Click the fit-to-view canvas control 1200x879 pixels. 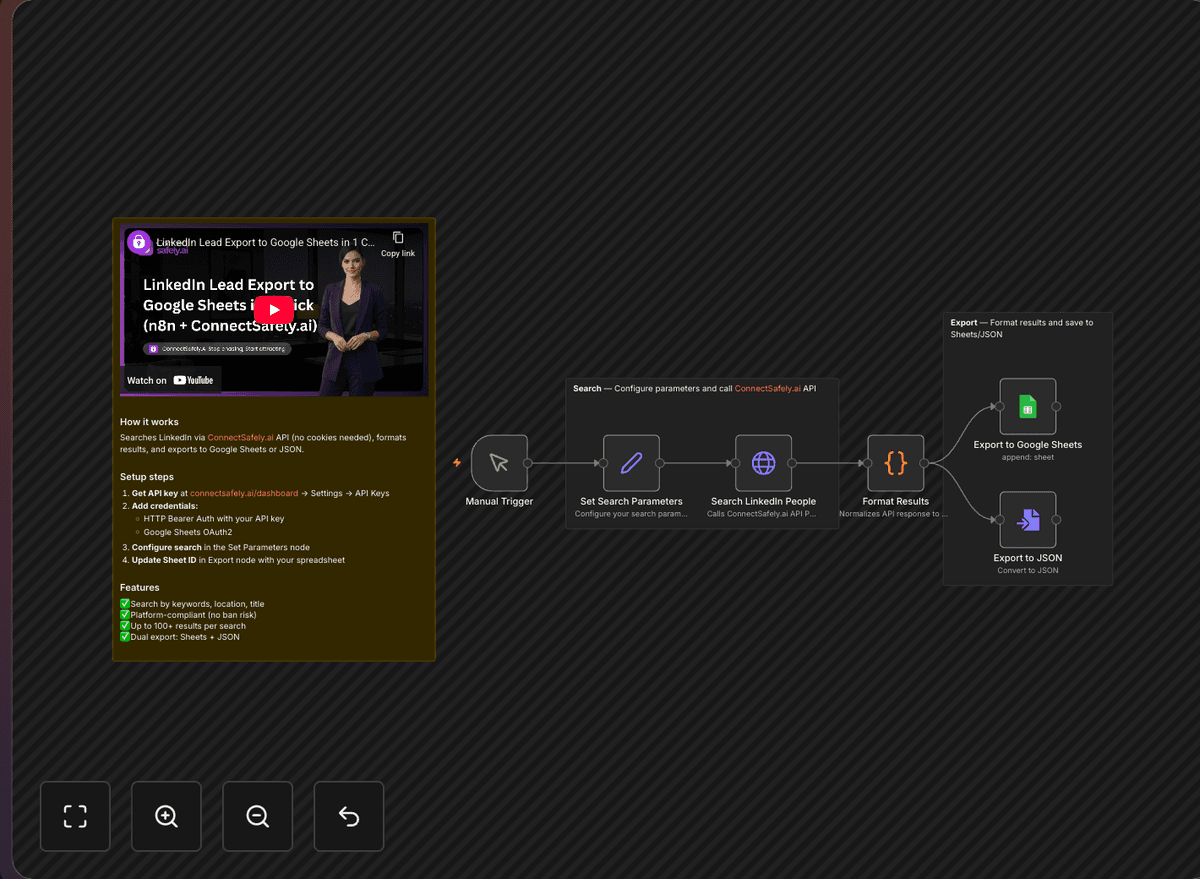pyautogui.click(x=75, y=816)
